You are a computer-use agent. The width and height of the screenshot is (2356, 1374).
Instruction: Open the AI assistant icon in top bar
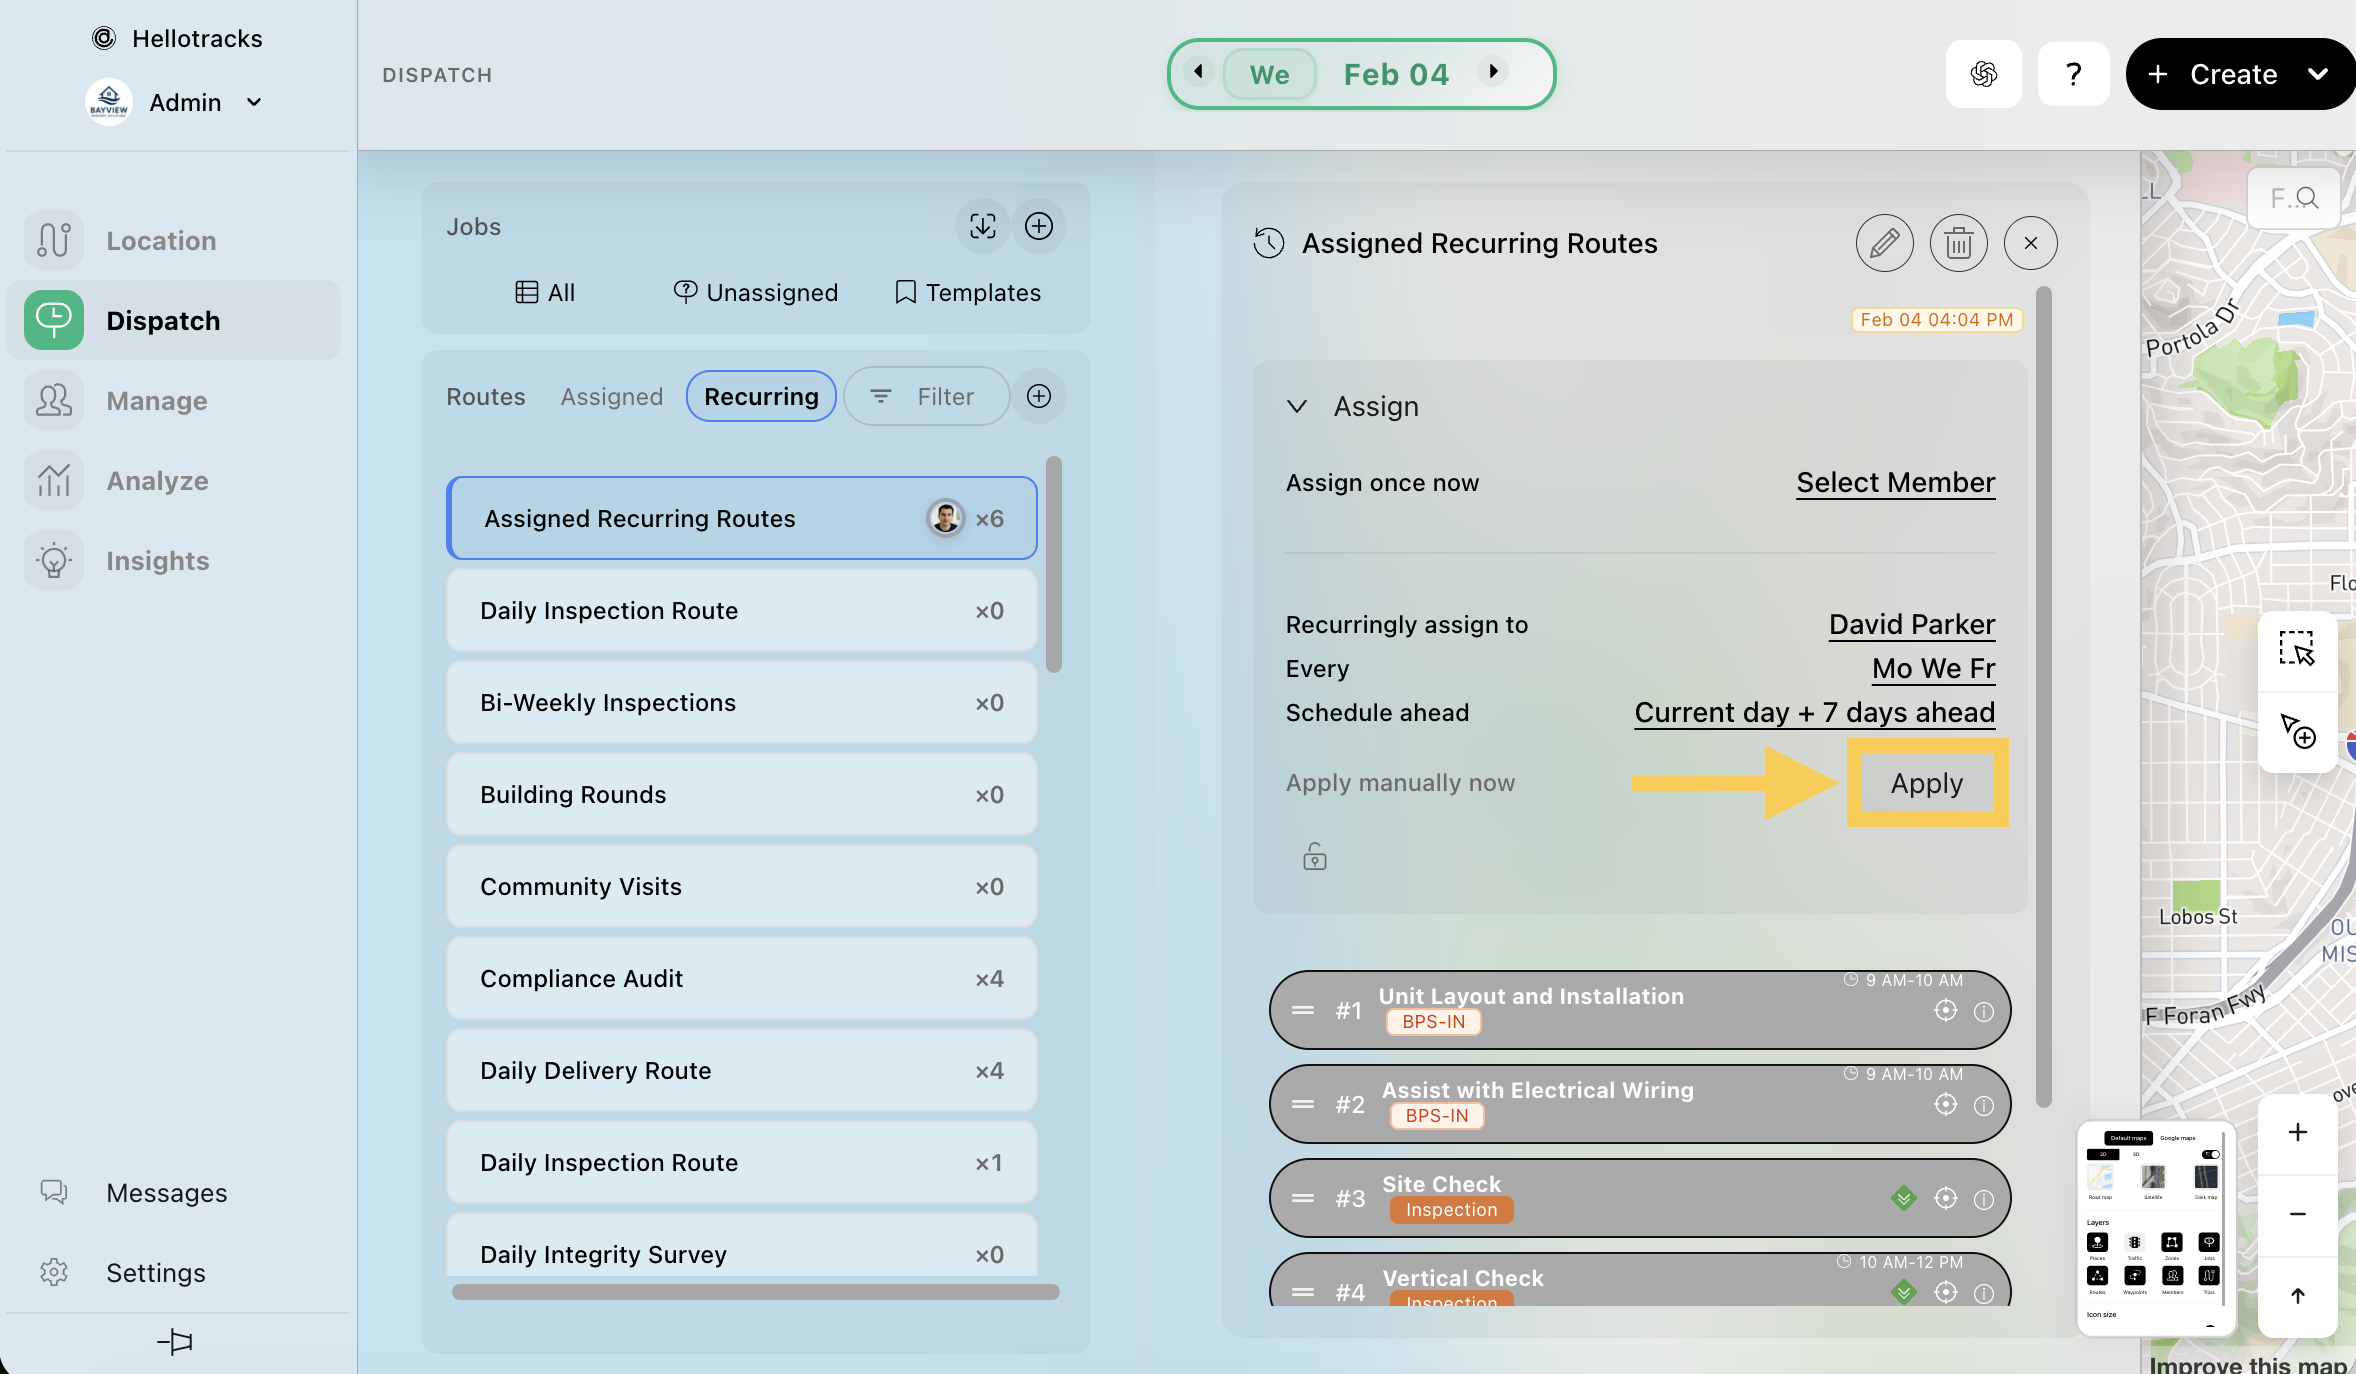point(1983,74)
